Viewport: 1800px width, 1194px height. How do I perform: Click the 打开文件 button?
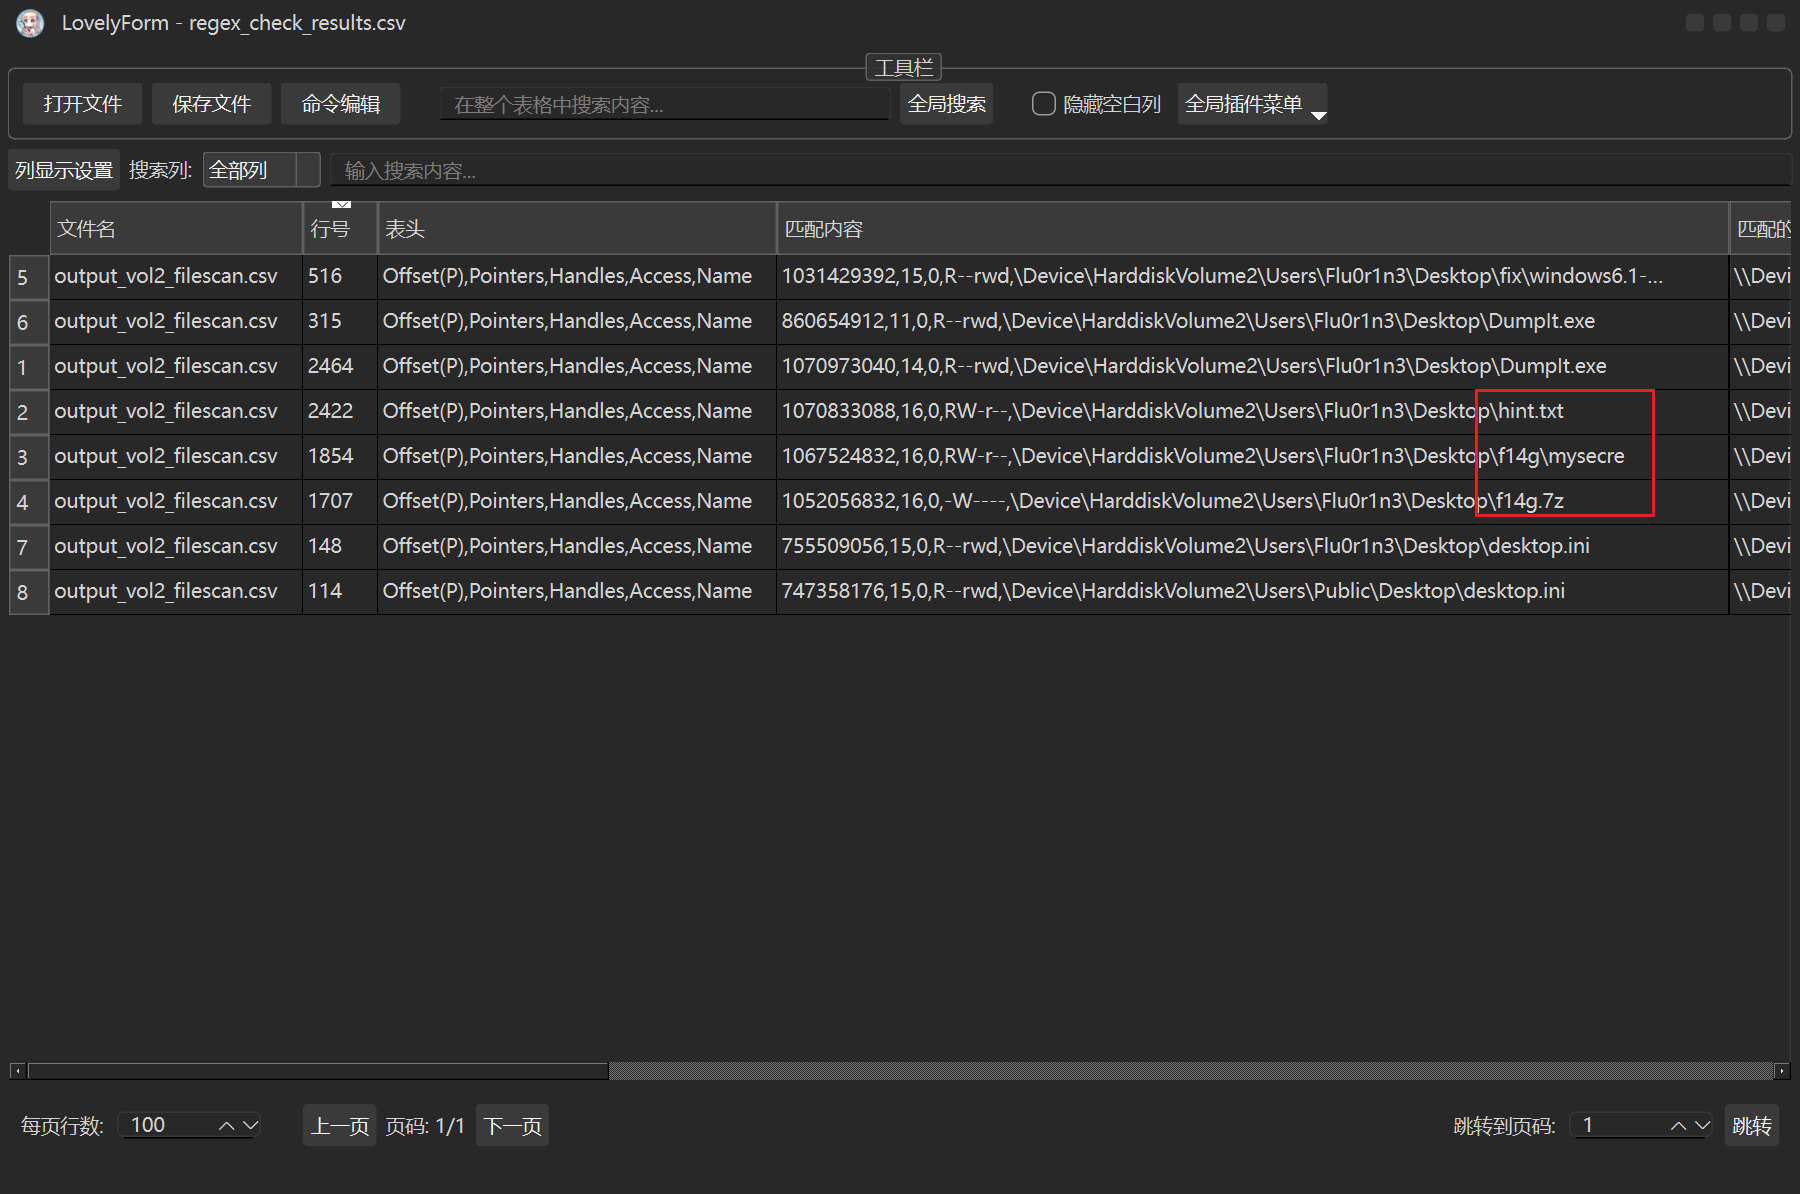tap(82, 104)
